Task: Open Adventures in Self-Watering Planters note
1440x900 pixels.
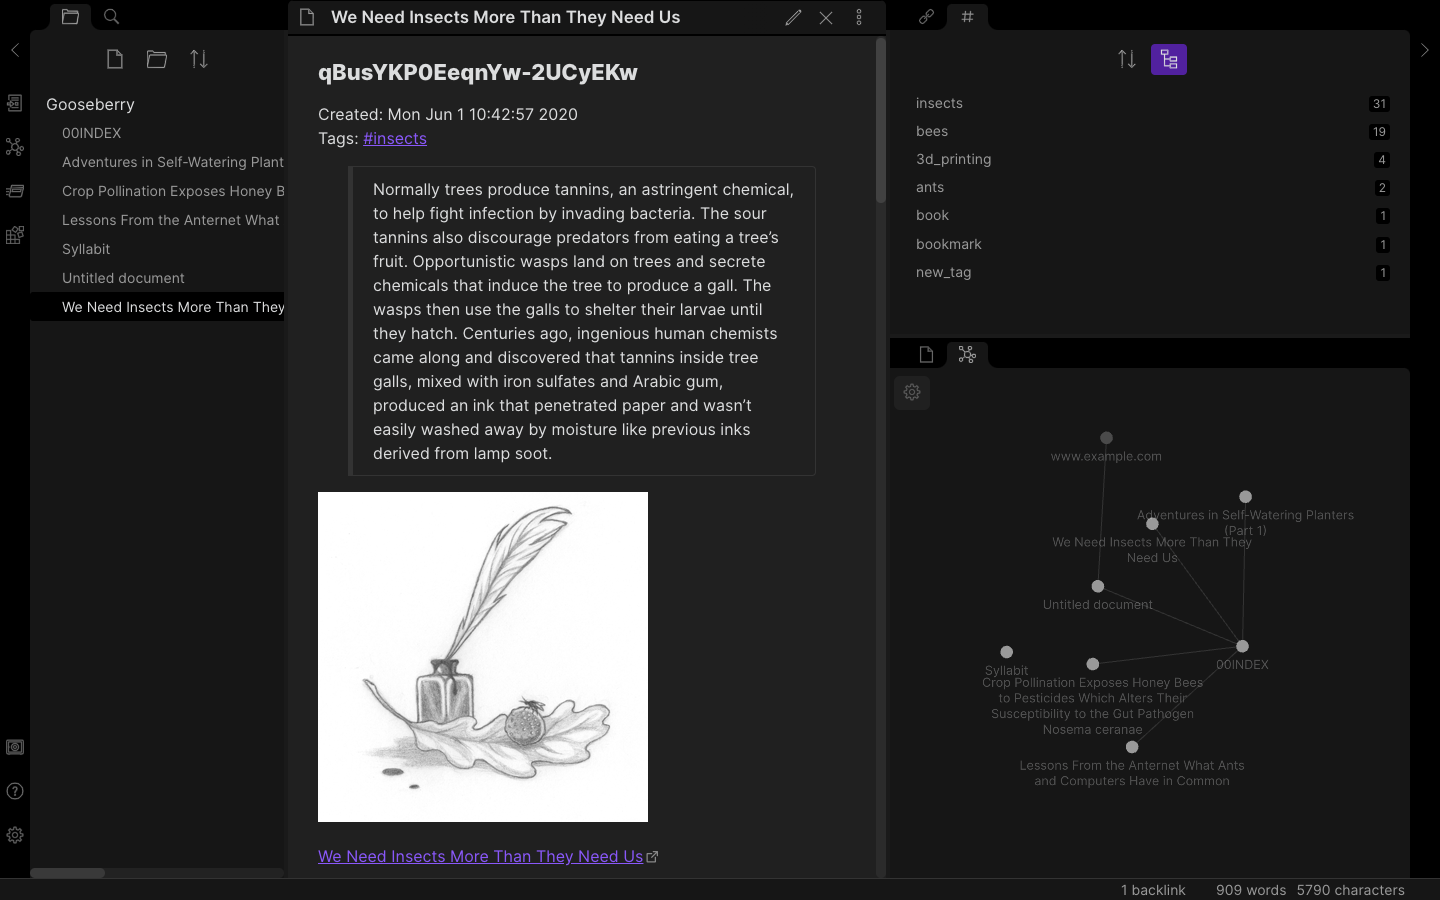Action: [158, 162]
